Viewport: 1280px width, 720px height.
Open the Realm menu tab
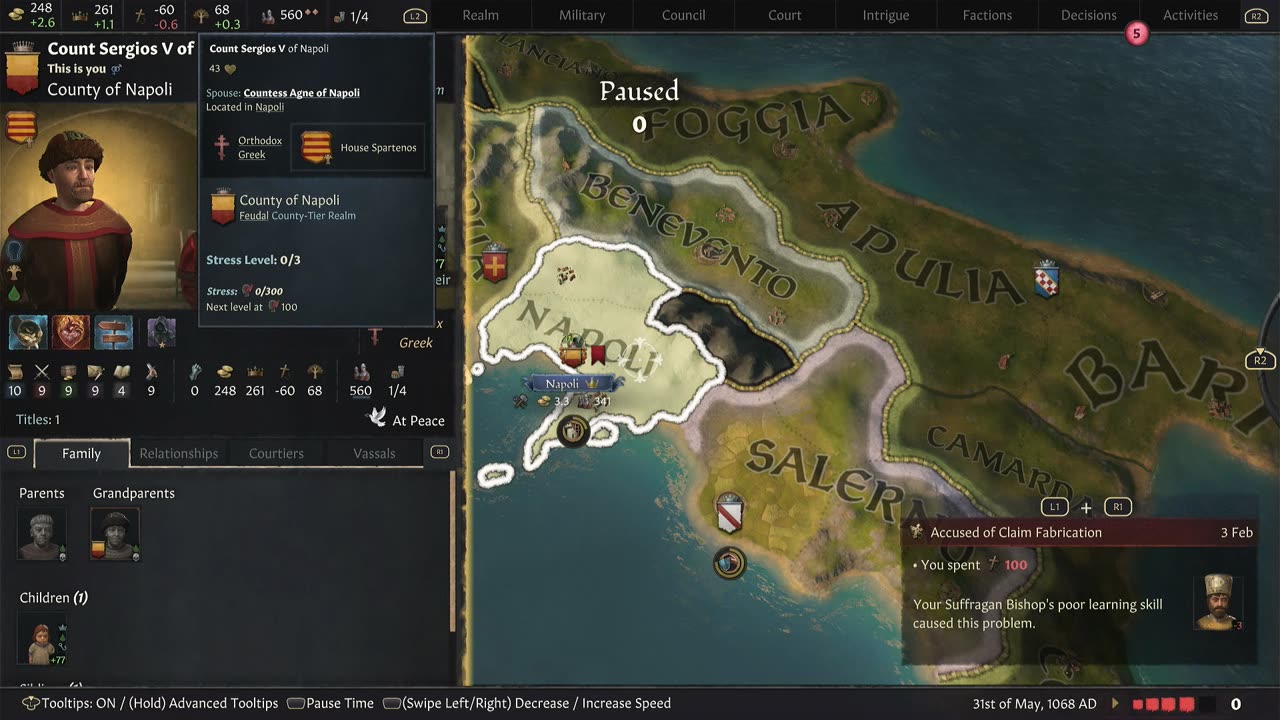[480, 15]
